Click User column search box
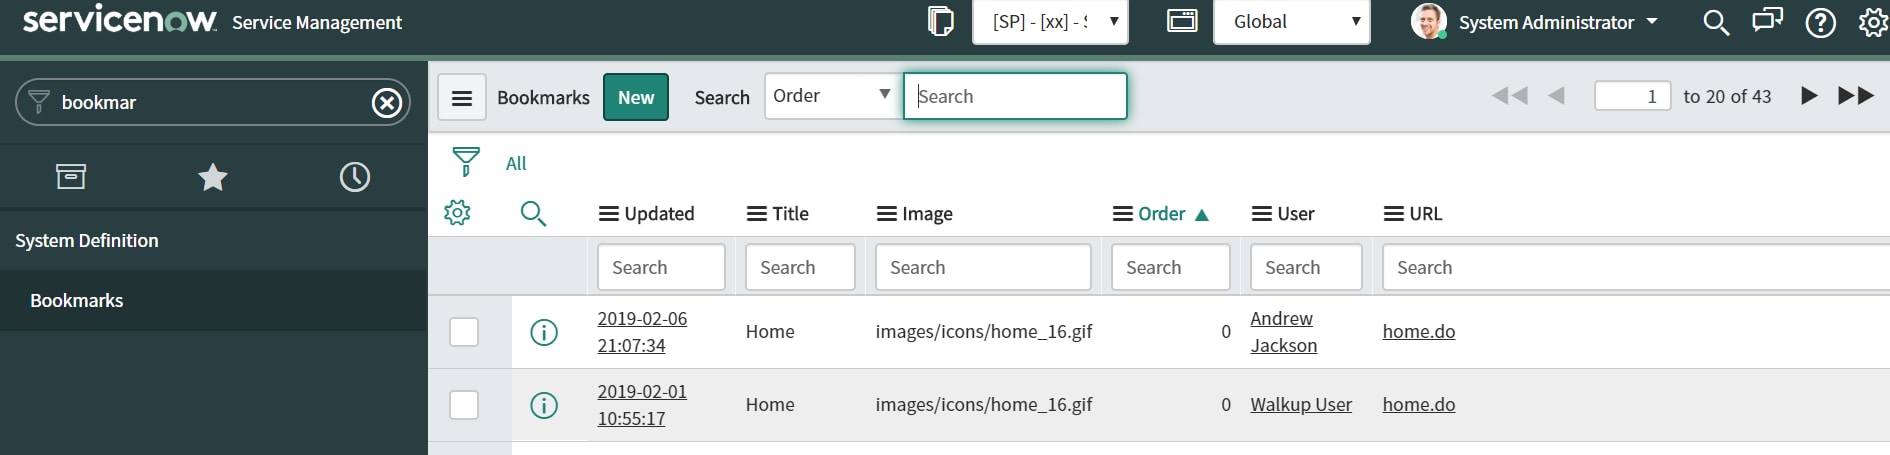The height and width of the screenshot is (455, 1890). tap(1306, 267)
